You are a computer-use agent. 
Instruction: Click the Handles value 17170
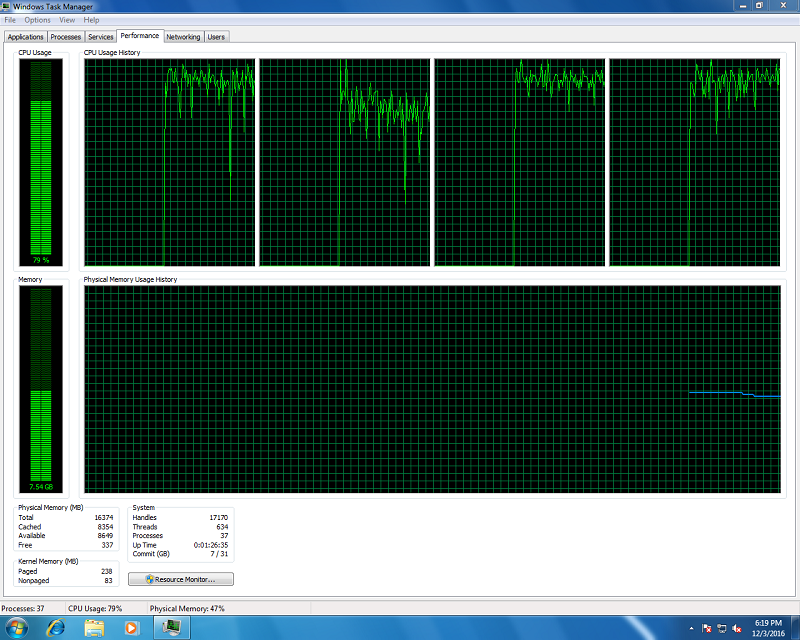(218, 518)
